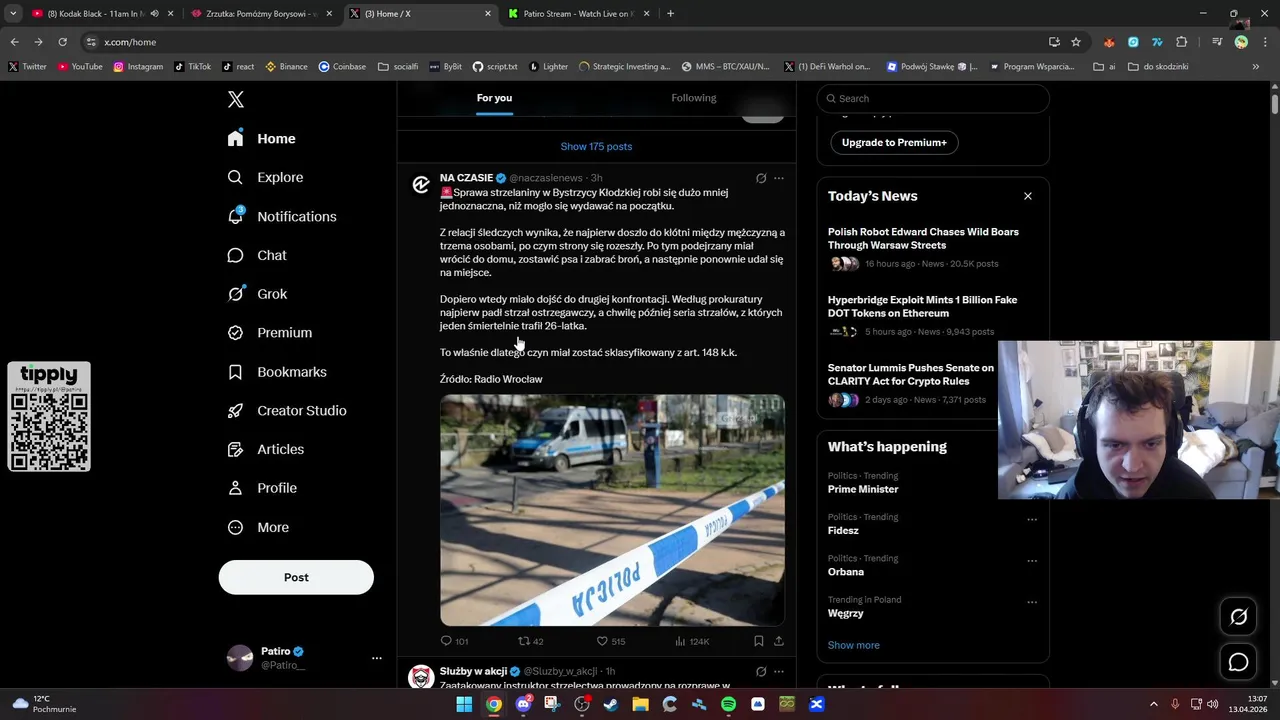Open Discord from the taskbar
The width and height of the screenshot is (1280, 720).
click(x=523, y=704)
